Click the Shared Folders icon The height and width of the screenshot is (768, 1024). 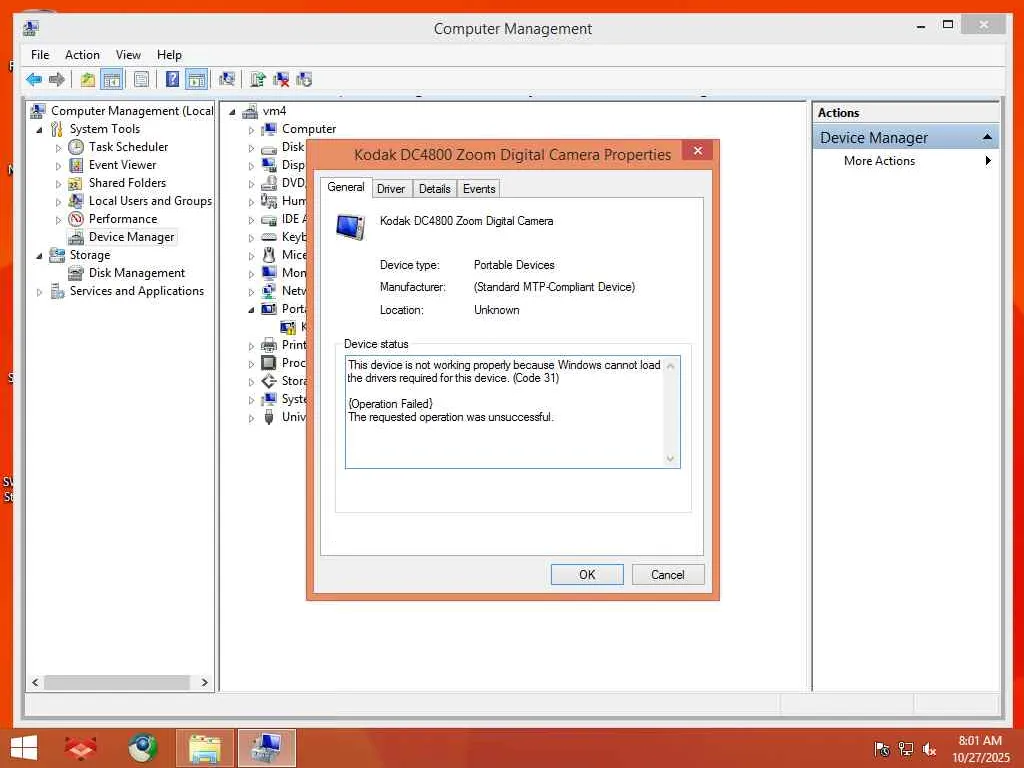tap(76, 183)
